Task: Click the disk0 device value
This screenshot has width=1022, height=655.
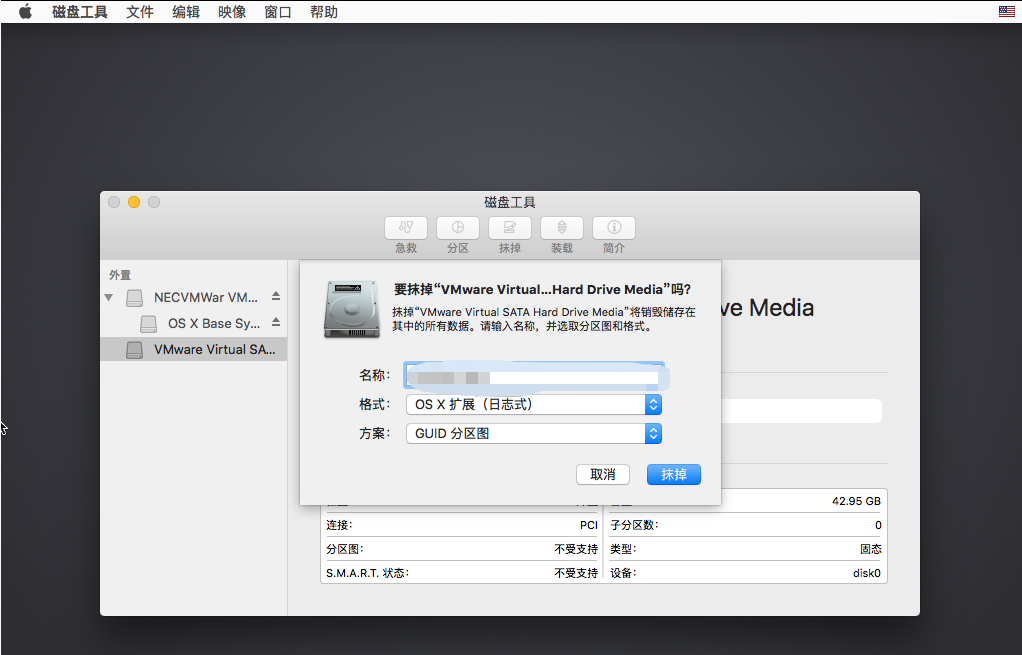Action: tap(866, 574)
